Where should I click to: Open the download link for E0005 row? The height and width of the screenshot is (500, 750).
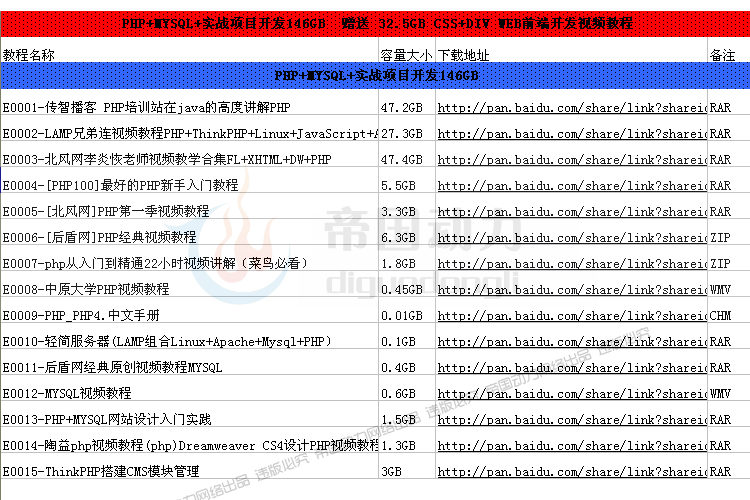(572, 211)
